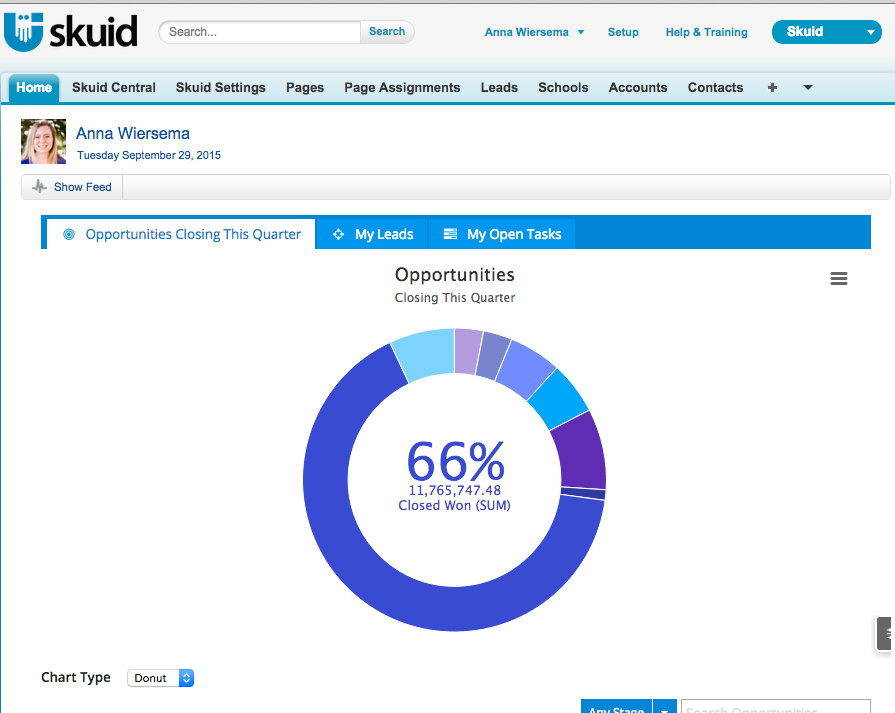
Task: Open the Any Stage dropdown arrow
Action: coord(664,708)
